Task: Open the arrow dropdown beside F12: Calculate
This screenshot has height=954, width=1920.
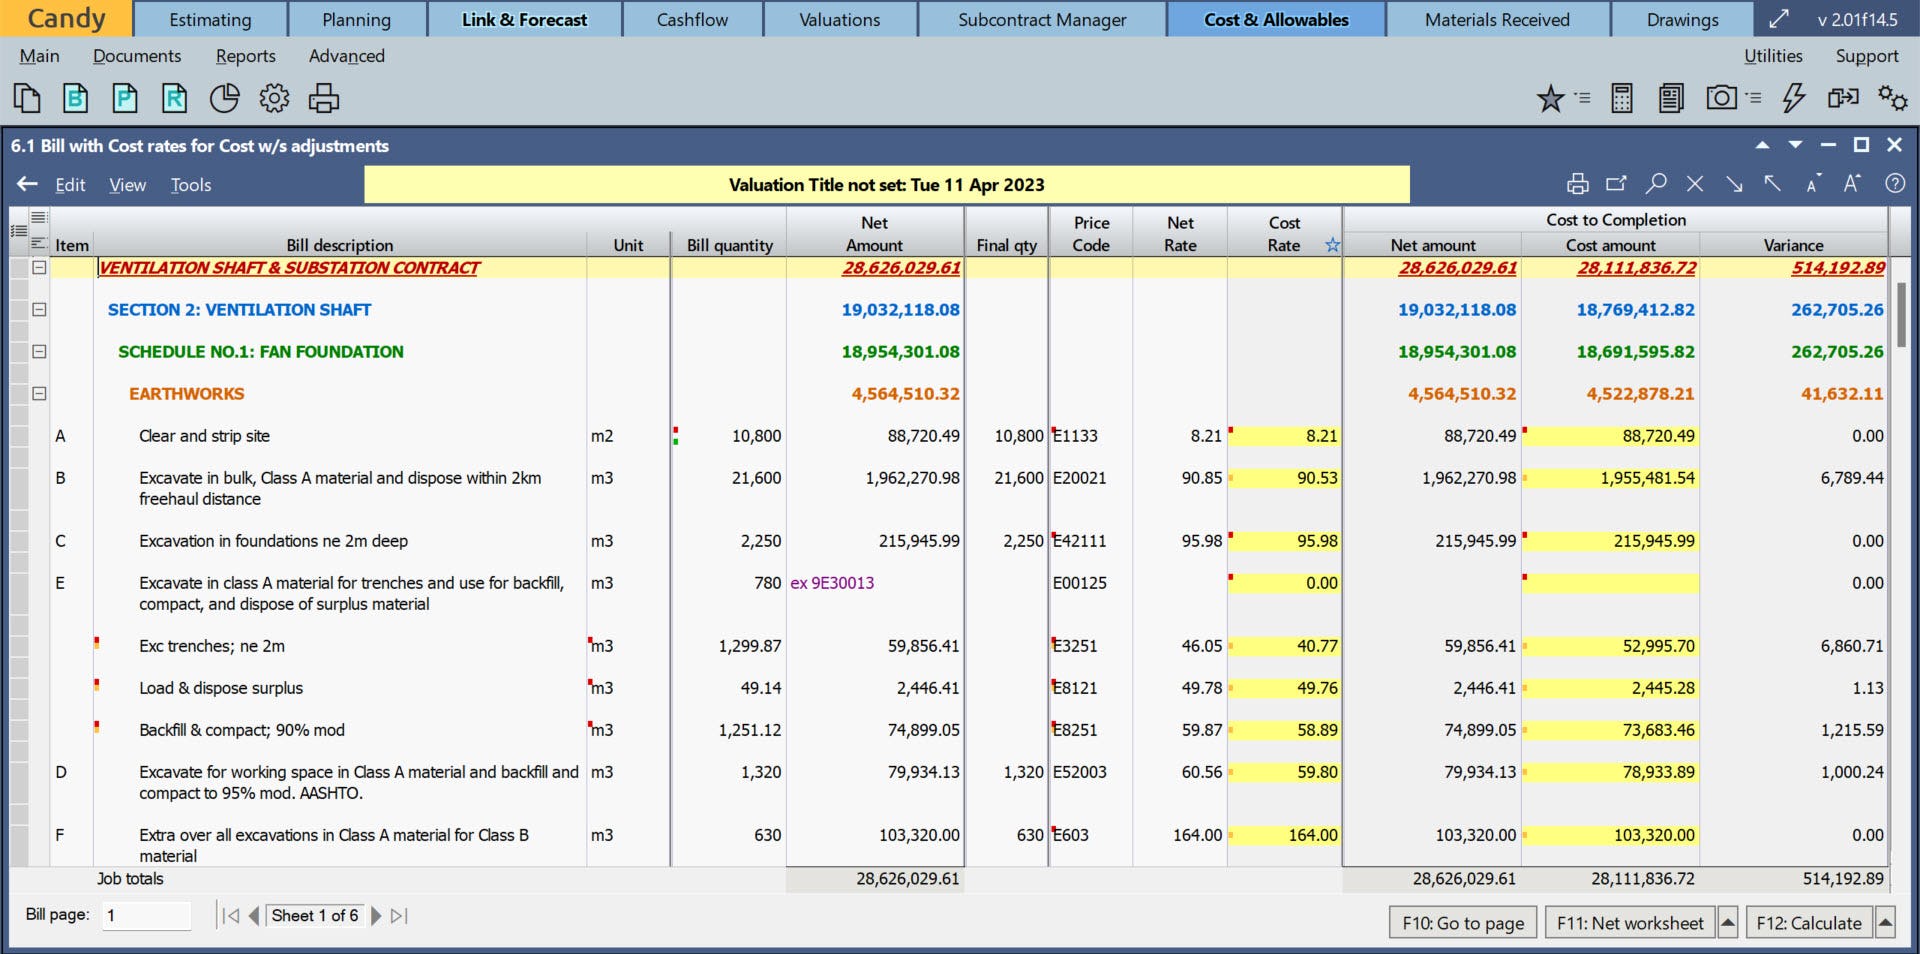Action: tap(1885, 922)
